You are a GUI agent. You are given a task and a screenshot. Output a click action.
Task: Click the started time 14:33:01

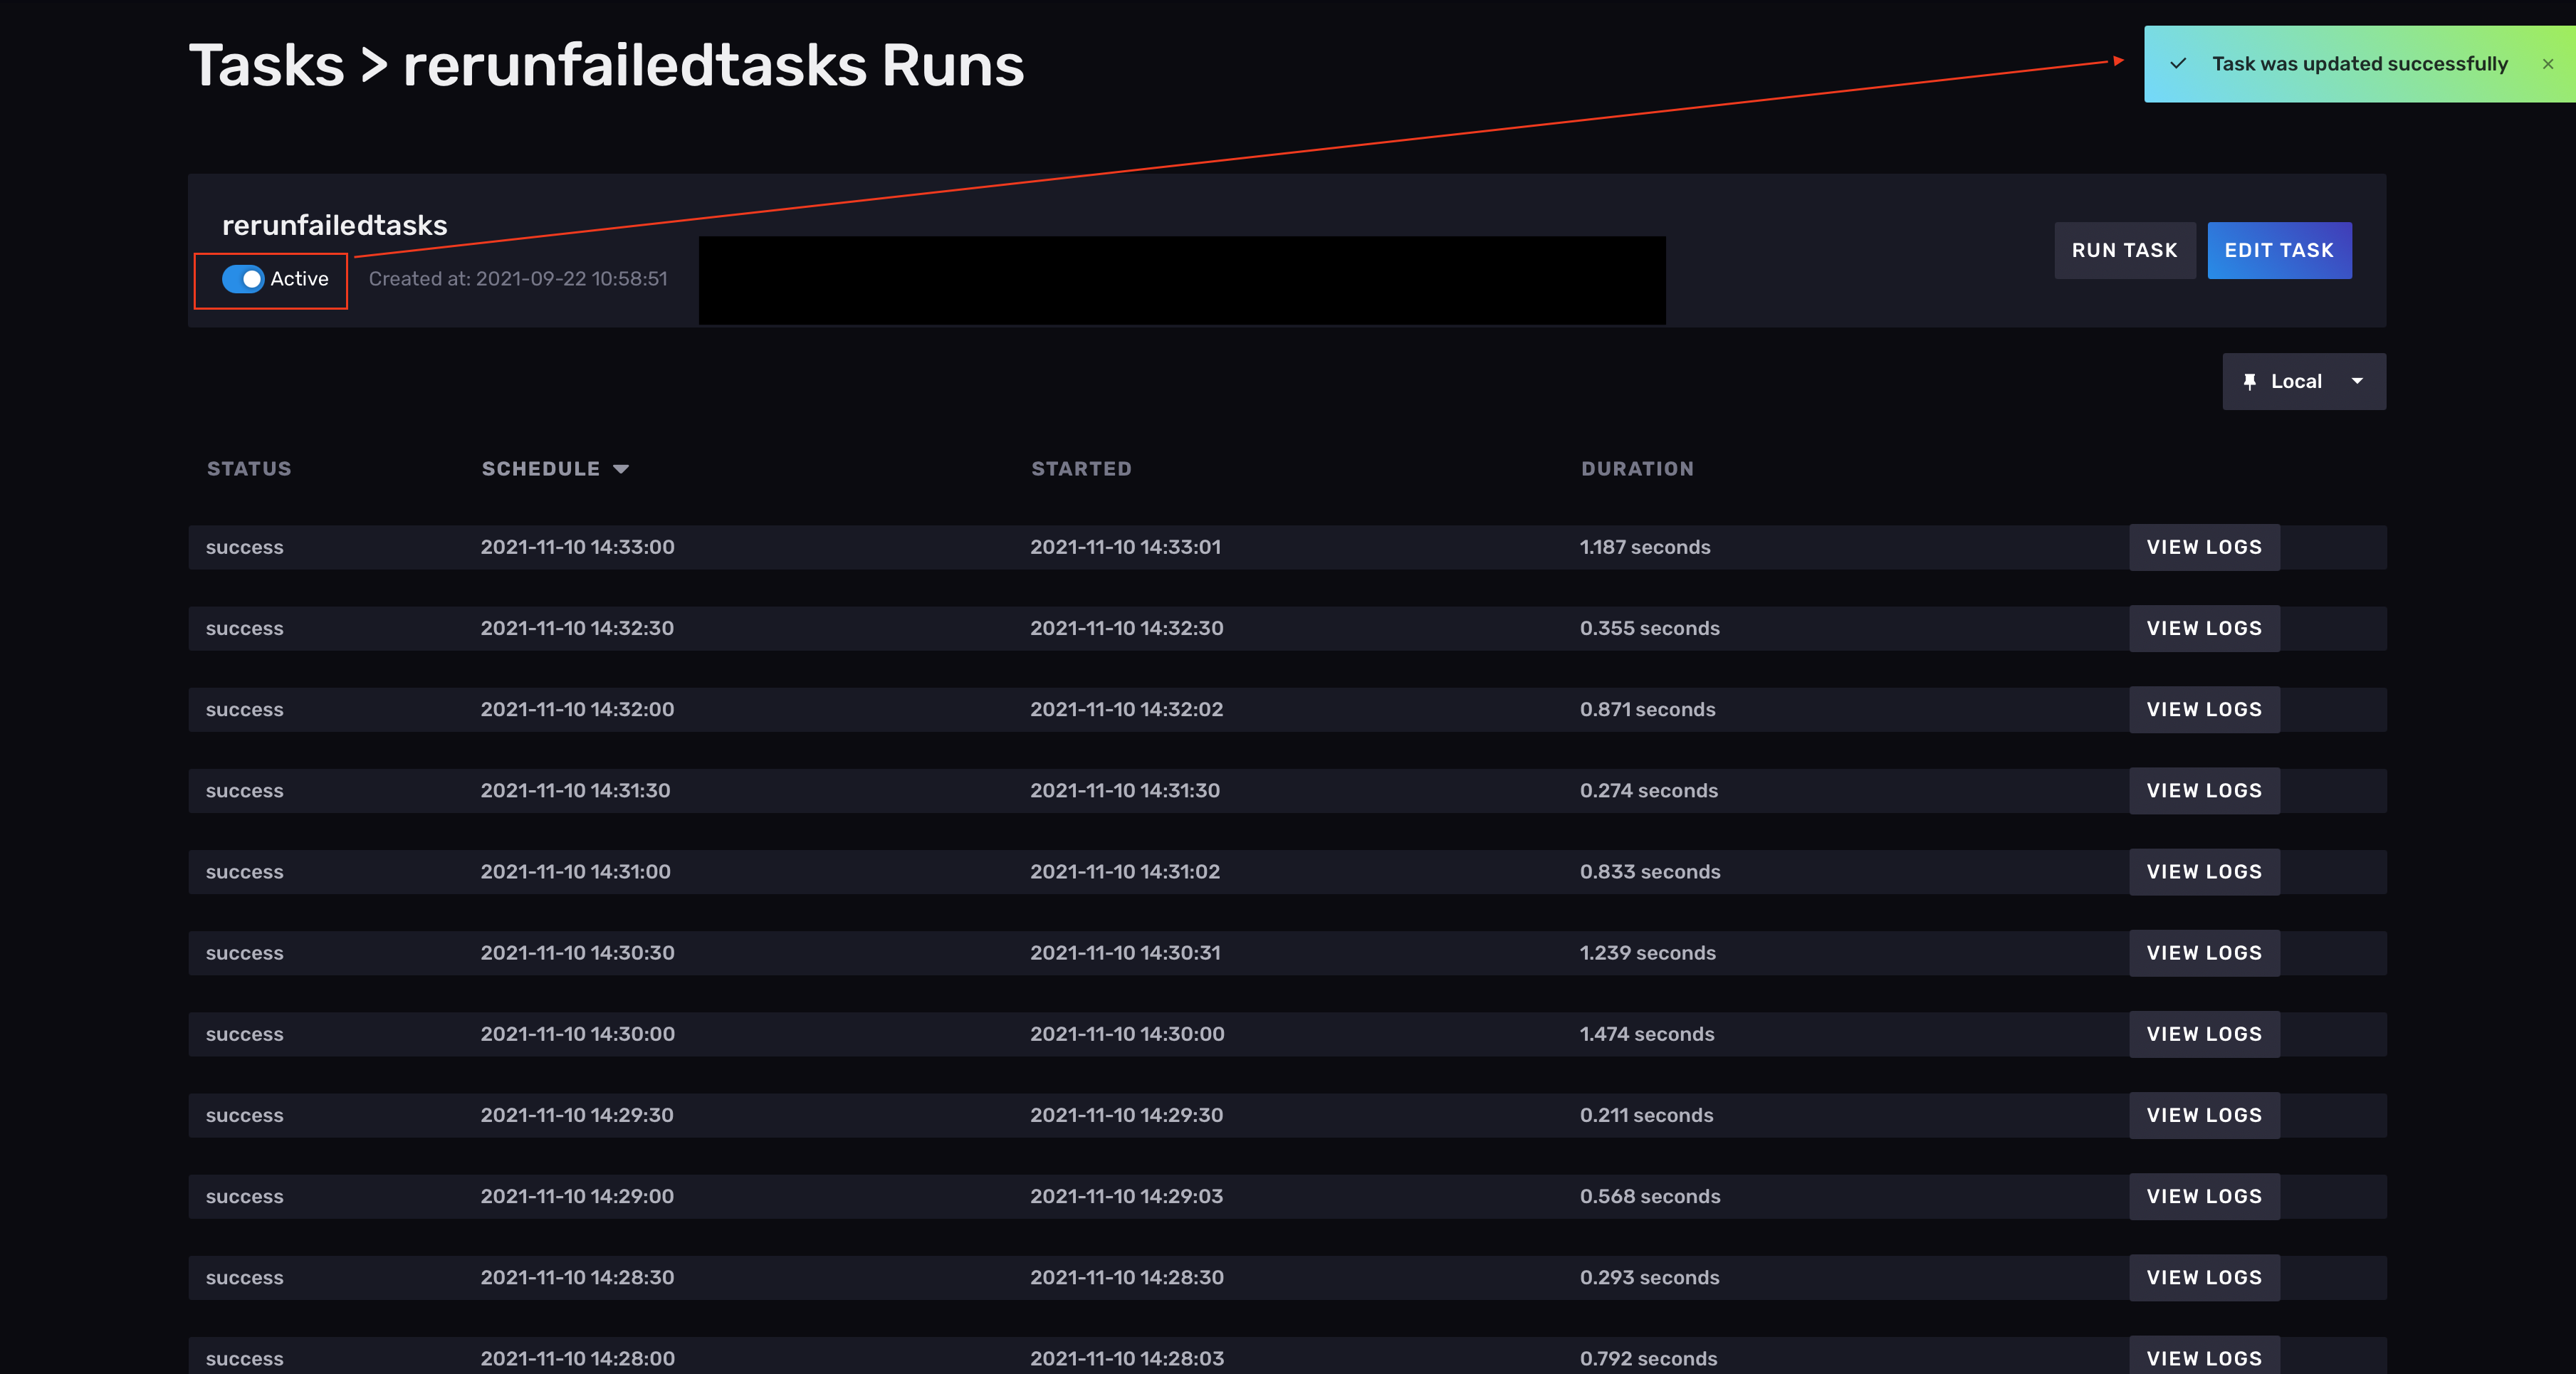pos(1125,547)
